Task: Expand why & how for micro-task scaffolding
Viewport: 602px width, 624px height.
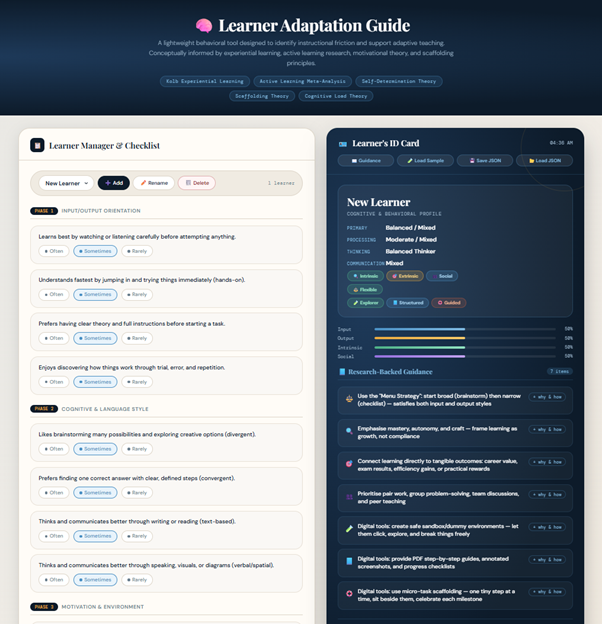Action: coord(547,592)
